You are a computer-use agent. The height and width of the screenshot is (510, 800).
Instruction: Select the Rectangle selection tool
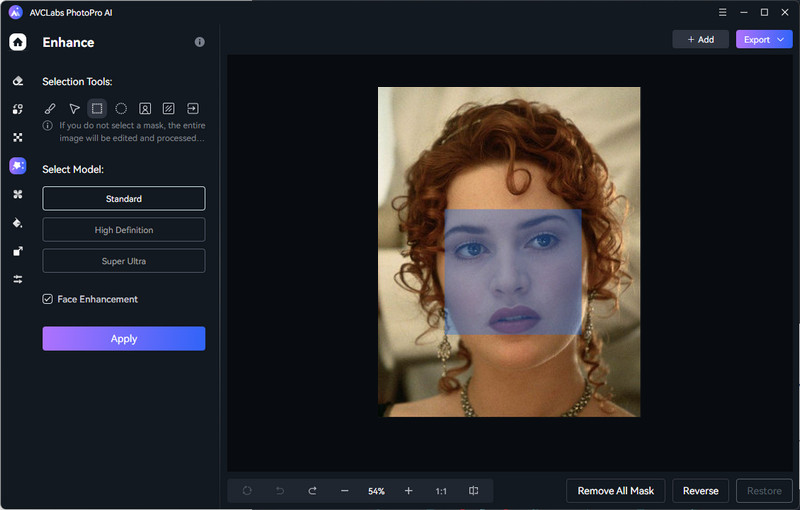[97, 108]
